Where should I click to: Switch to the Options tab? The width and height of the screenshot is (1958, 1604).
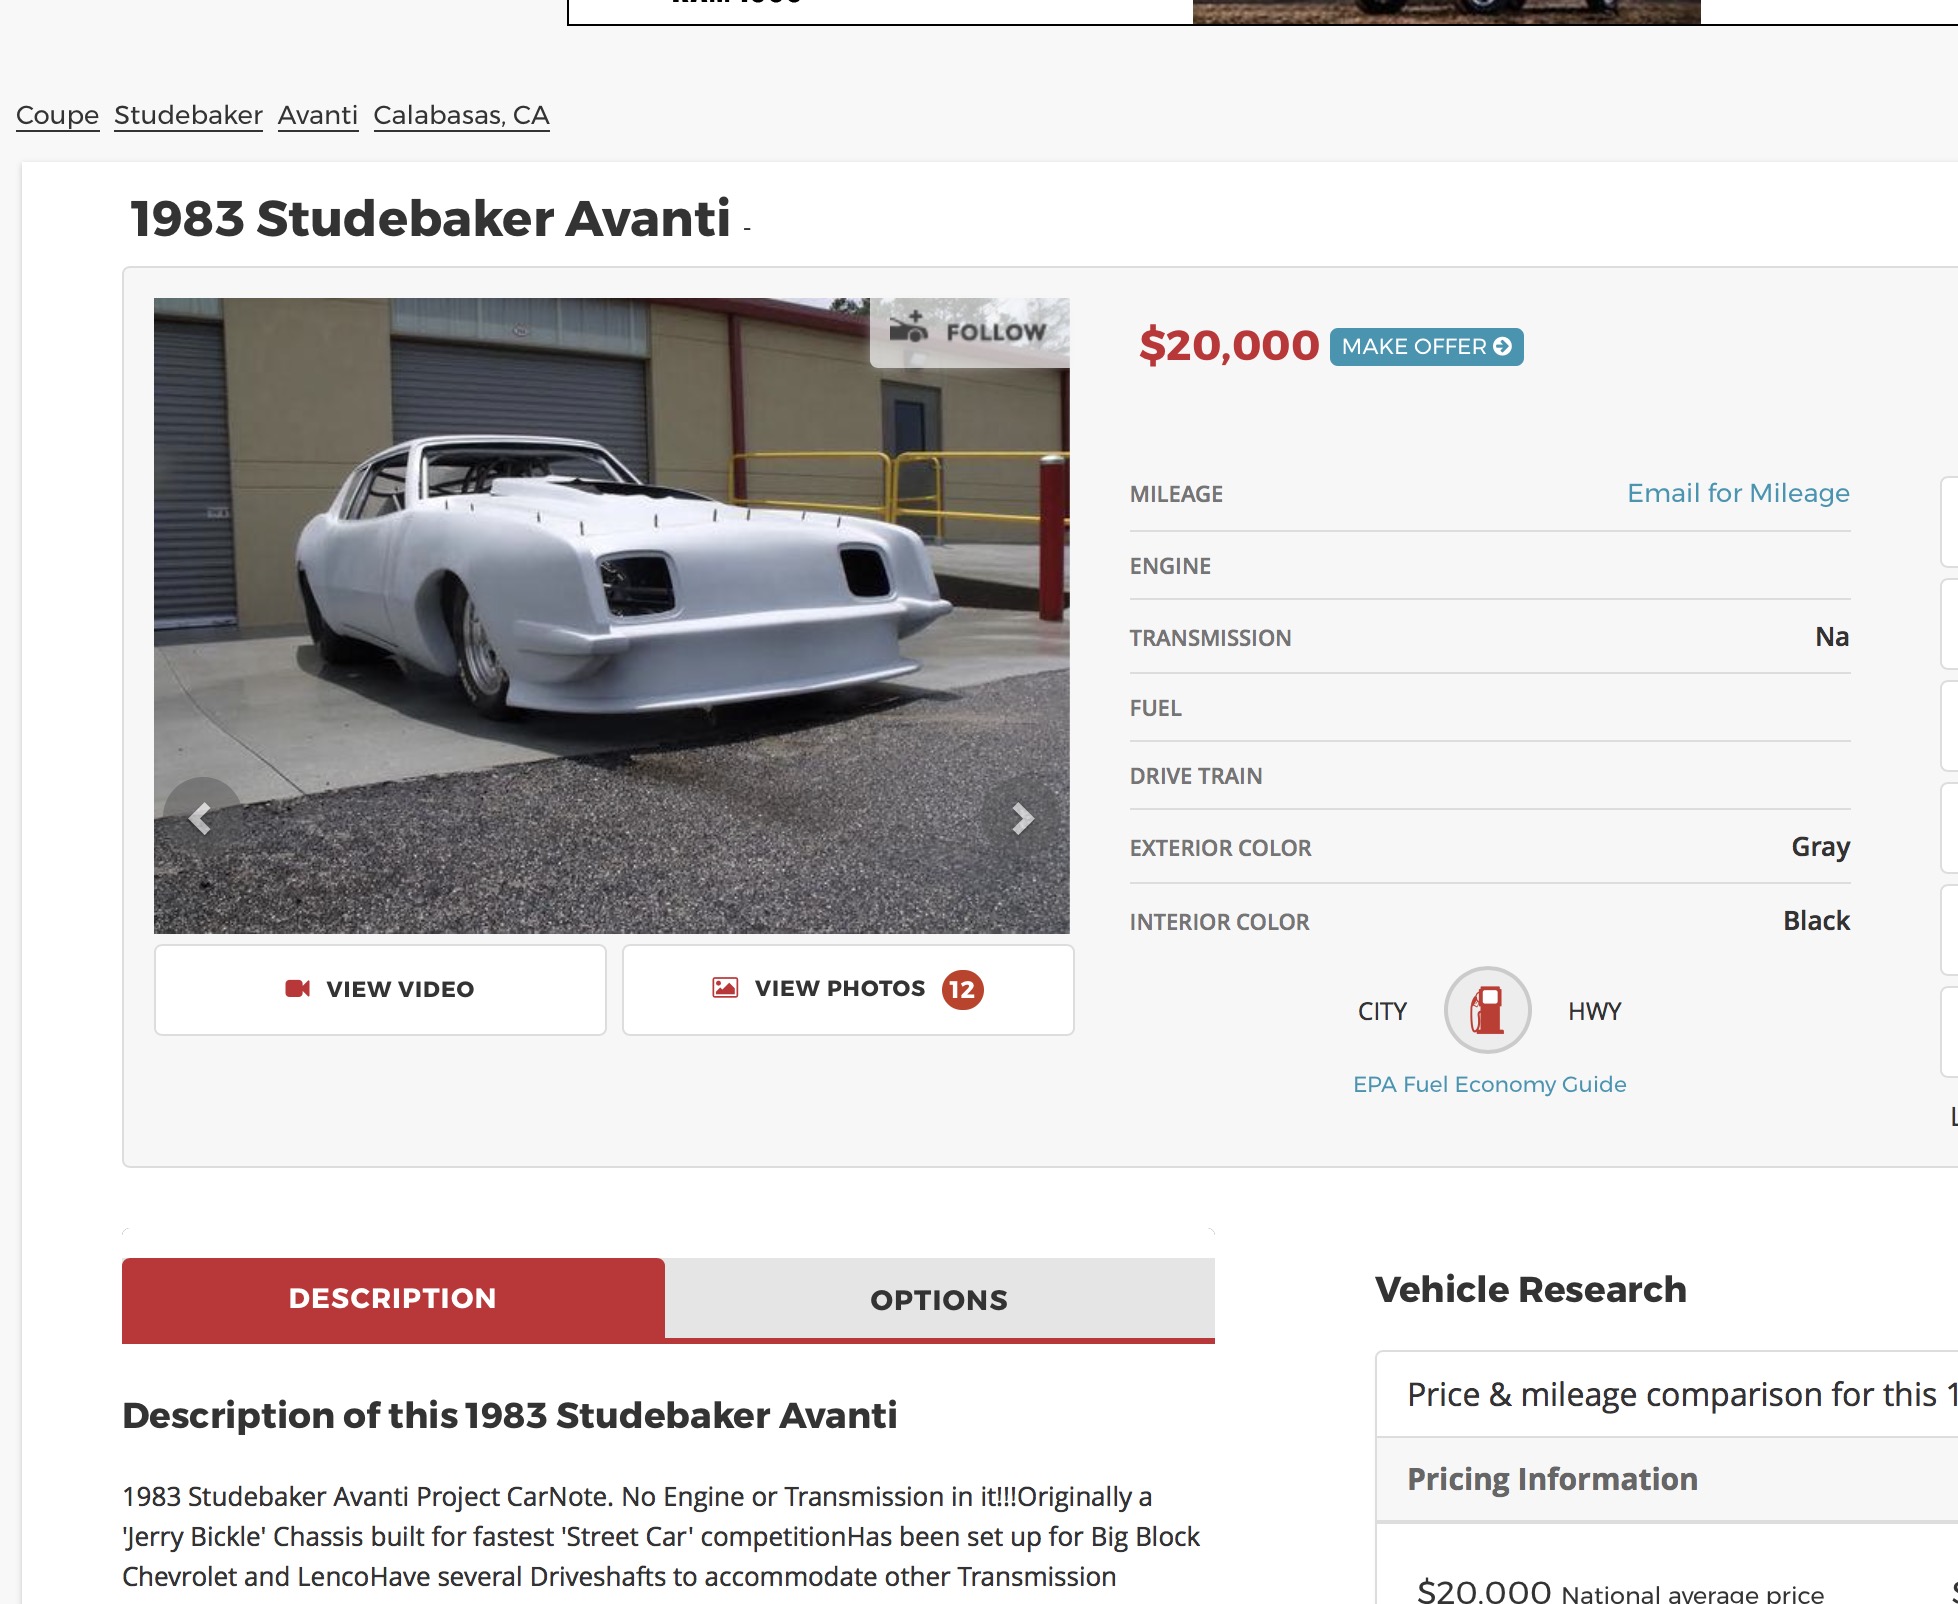pyautogui.click(x=939, y=1299)
